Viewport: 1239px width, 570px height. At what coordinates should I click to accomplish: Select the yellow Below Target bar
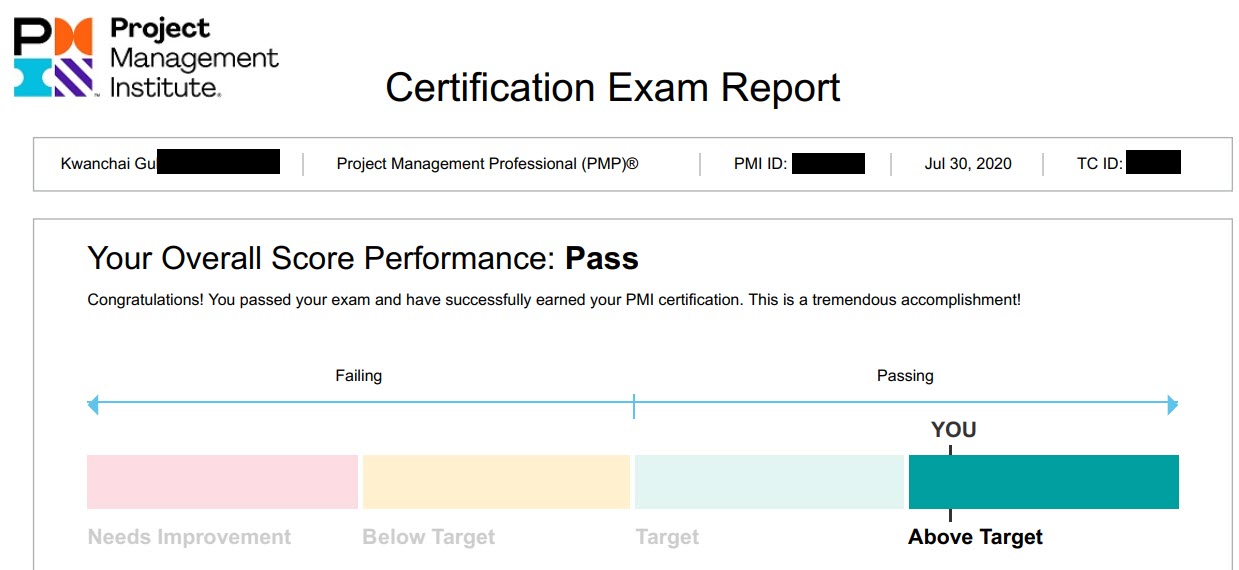(496, 482)
